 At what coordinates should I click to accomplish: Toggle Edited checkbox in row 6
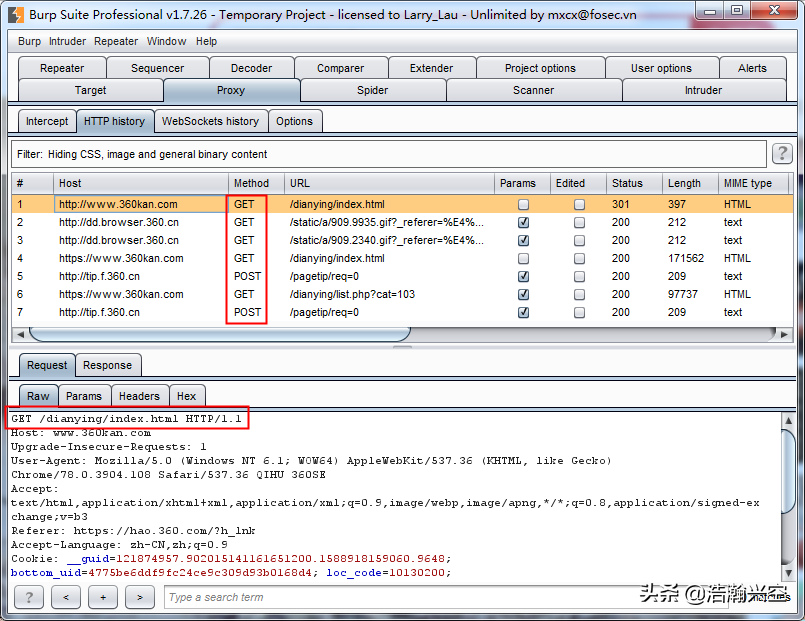point(579,294)
